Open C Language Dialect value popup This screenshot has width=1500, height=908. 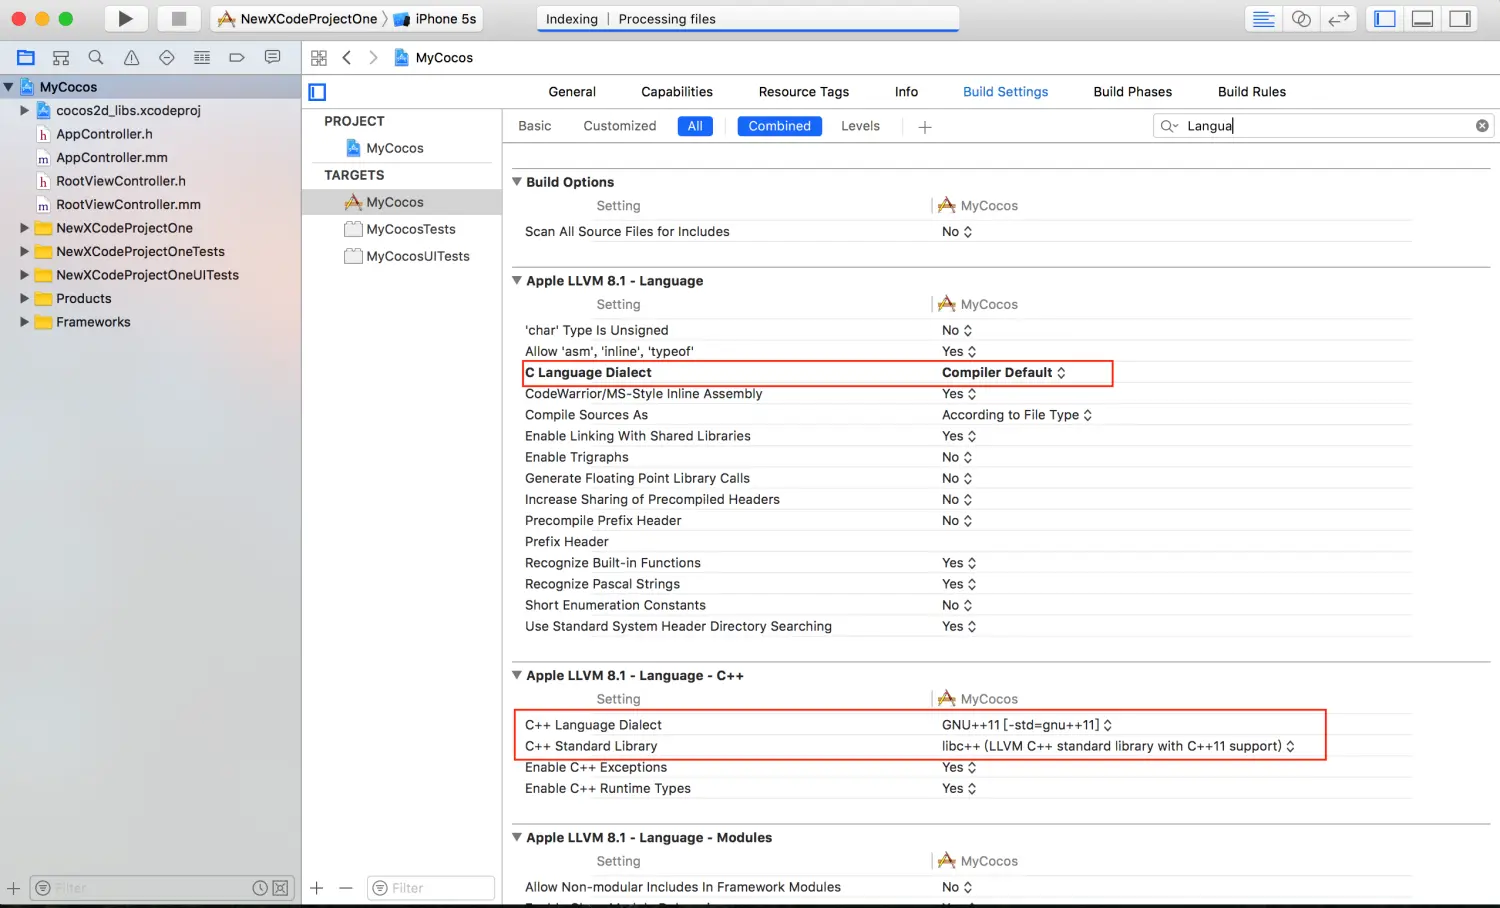click(1004, 373)
